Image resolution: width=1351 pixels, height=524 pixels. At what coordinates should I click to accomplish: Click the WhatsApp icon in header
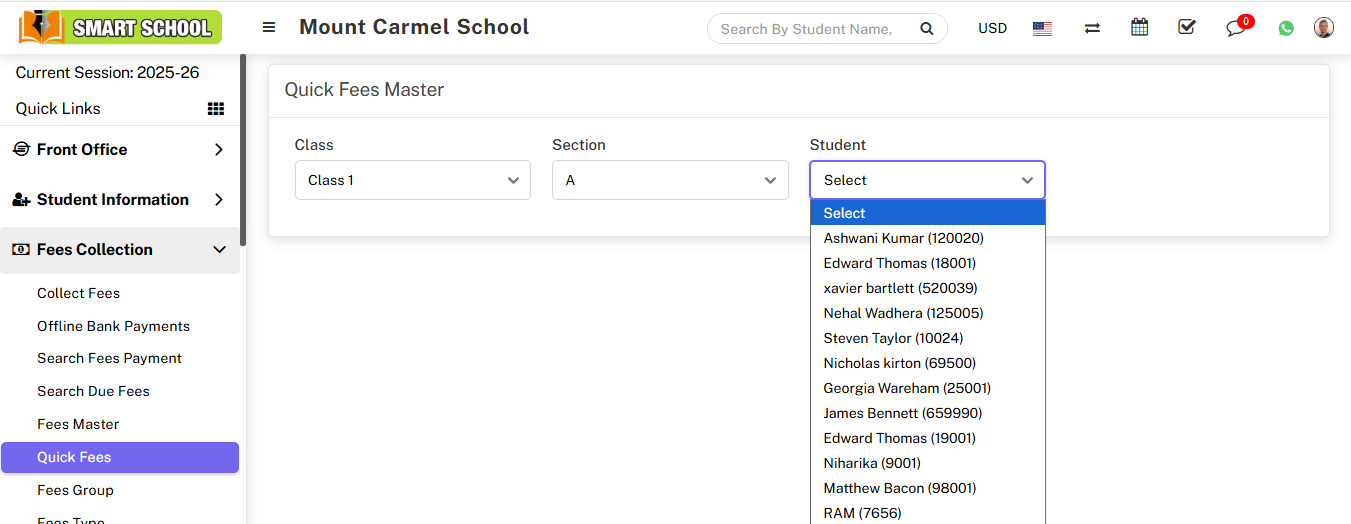1286,28
